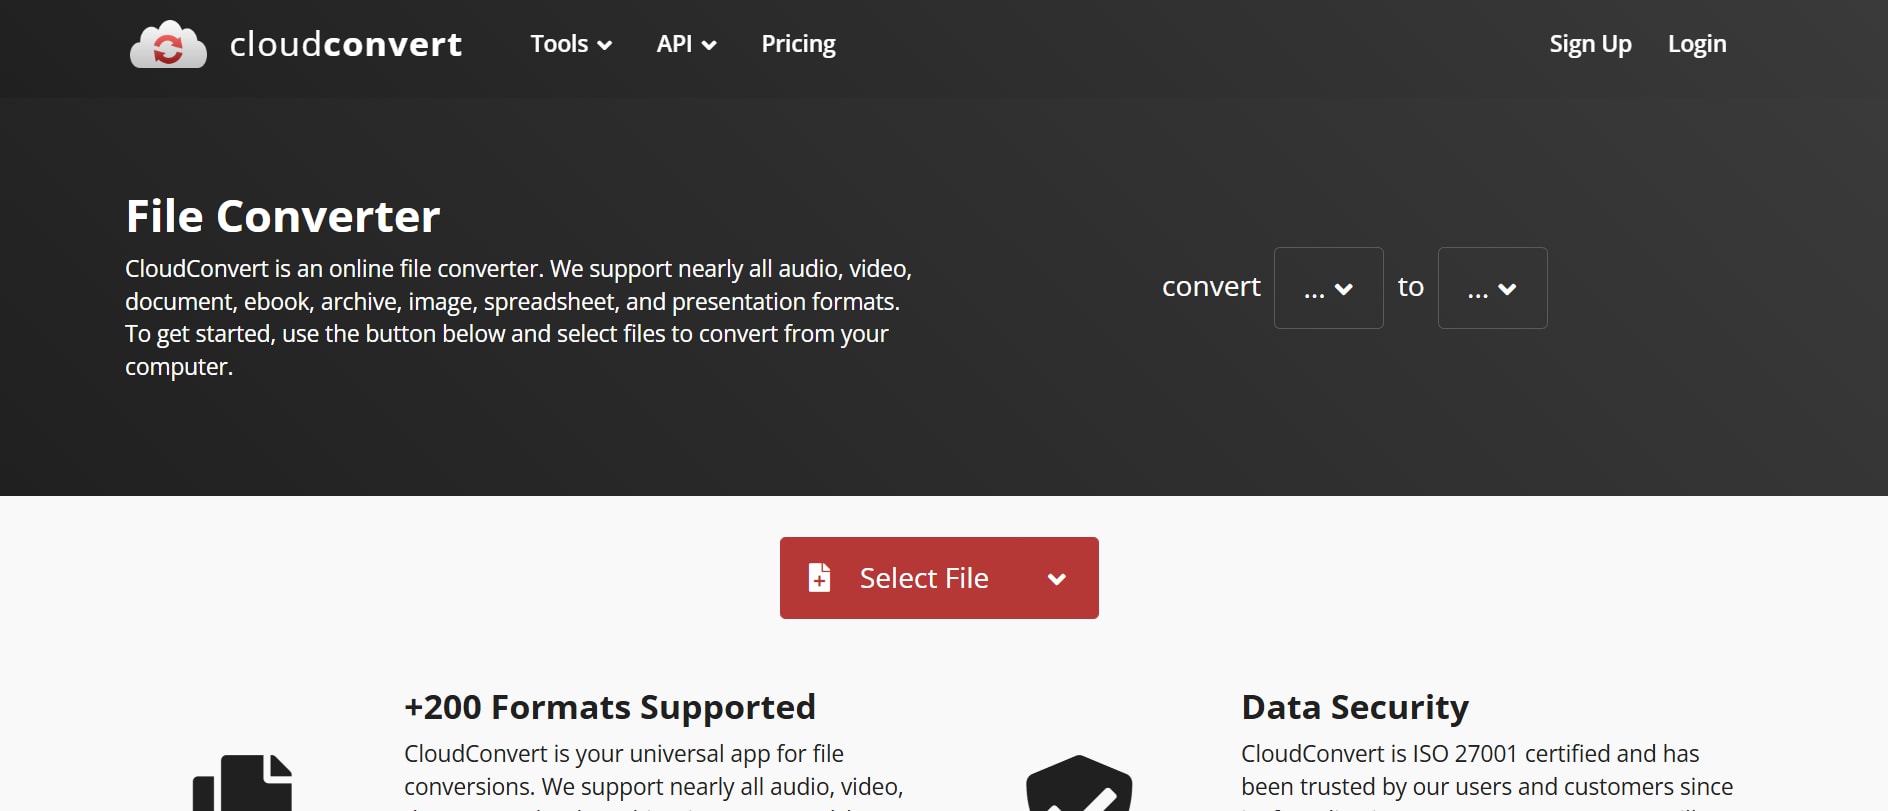
Task: Go to the Pricing page
Action: click(798, 44)
